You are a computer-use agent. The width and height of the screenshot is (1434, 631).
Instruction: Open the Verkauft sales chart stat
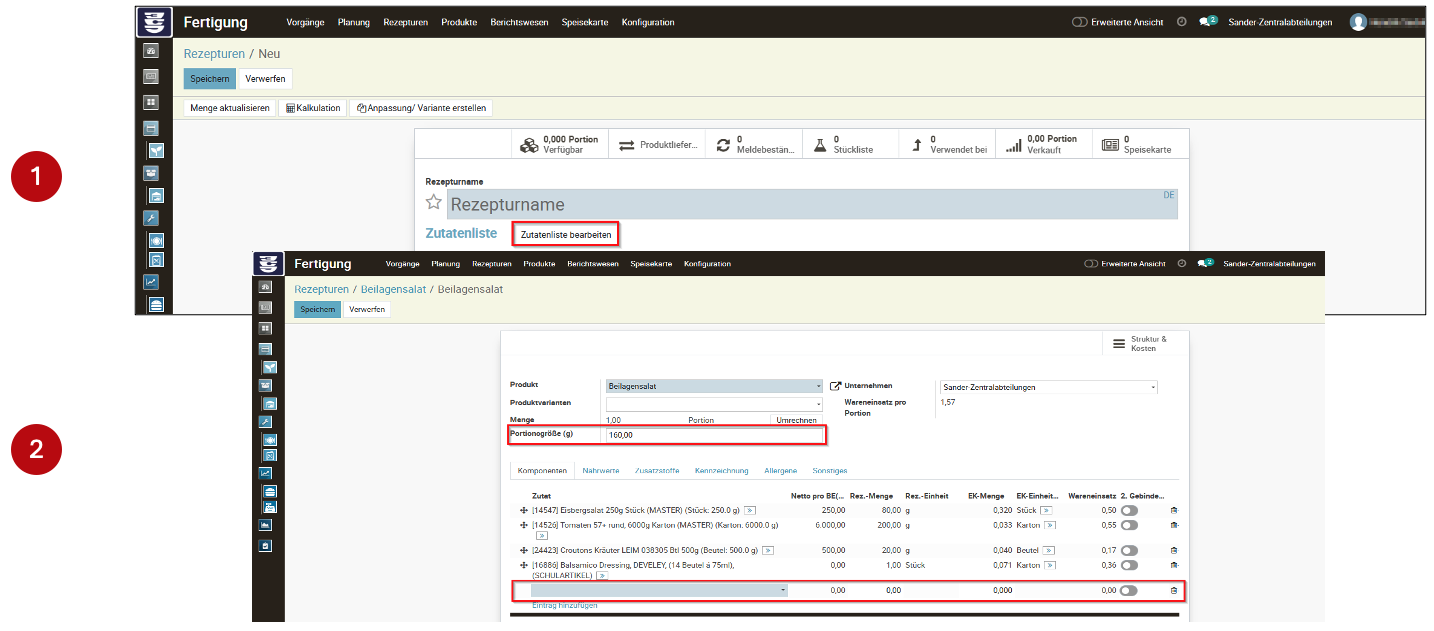point(1041,145)
